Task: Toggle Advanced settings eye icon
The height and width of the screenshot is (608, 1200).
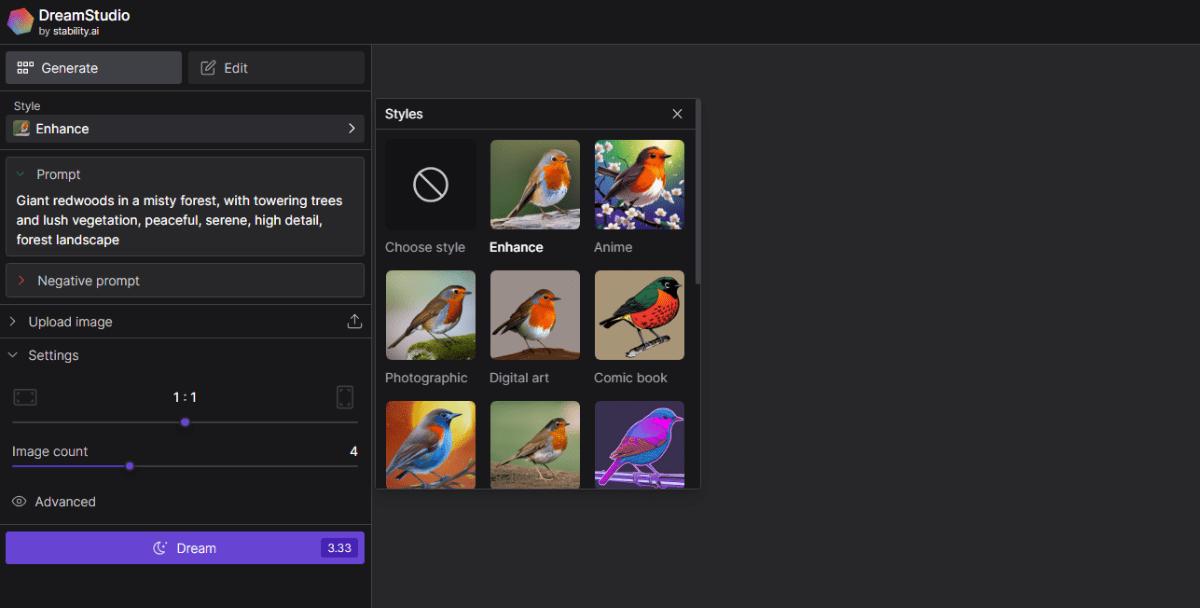Action: (x=19, y=502)
